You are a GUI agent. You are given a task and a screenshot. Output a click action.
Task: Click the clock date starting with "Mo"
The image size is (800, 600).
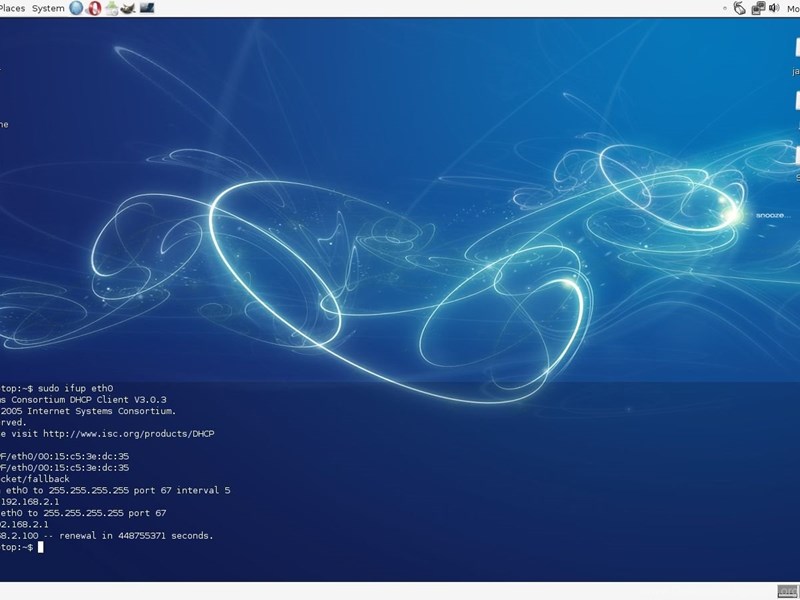(793, 8)
